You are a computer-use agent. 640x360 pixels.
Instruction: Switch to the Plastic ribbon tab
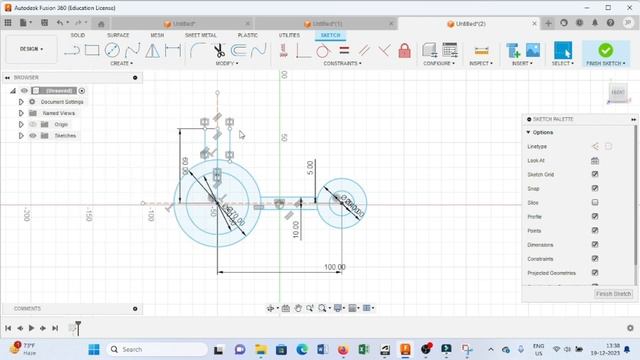click(247, 36)
